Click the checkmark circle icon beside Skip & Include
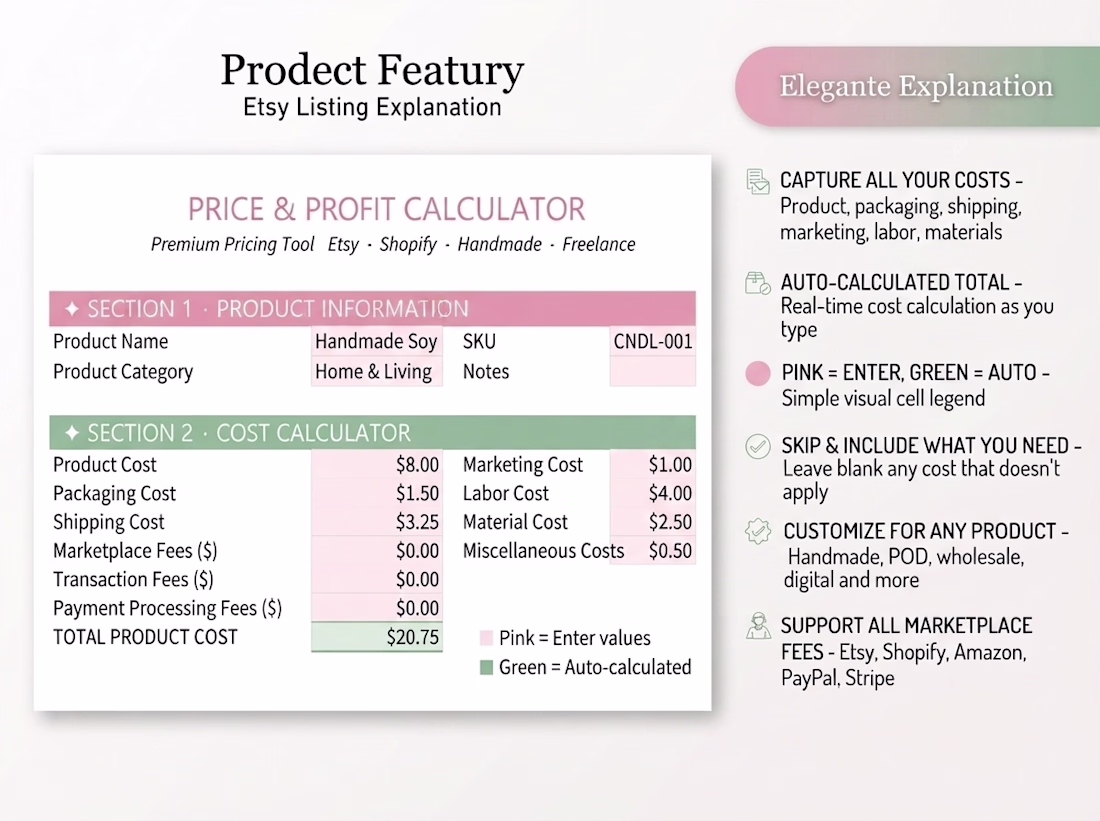 click(758, 446)
